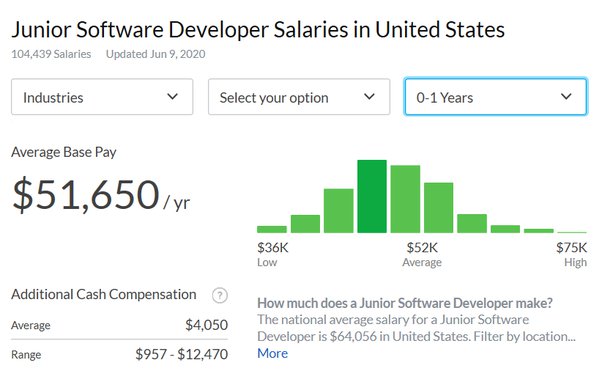This screenshot has width=602, height=371.
Task: Expand the Select your option dropdown
Action: click(x=299, y=97)
